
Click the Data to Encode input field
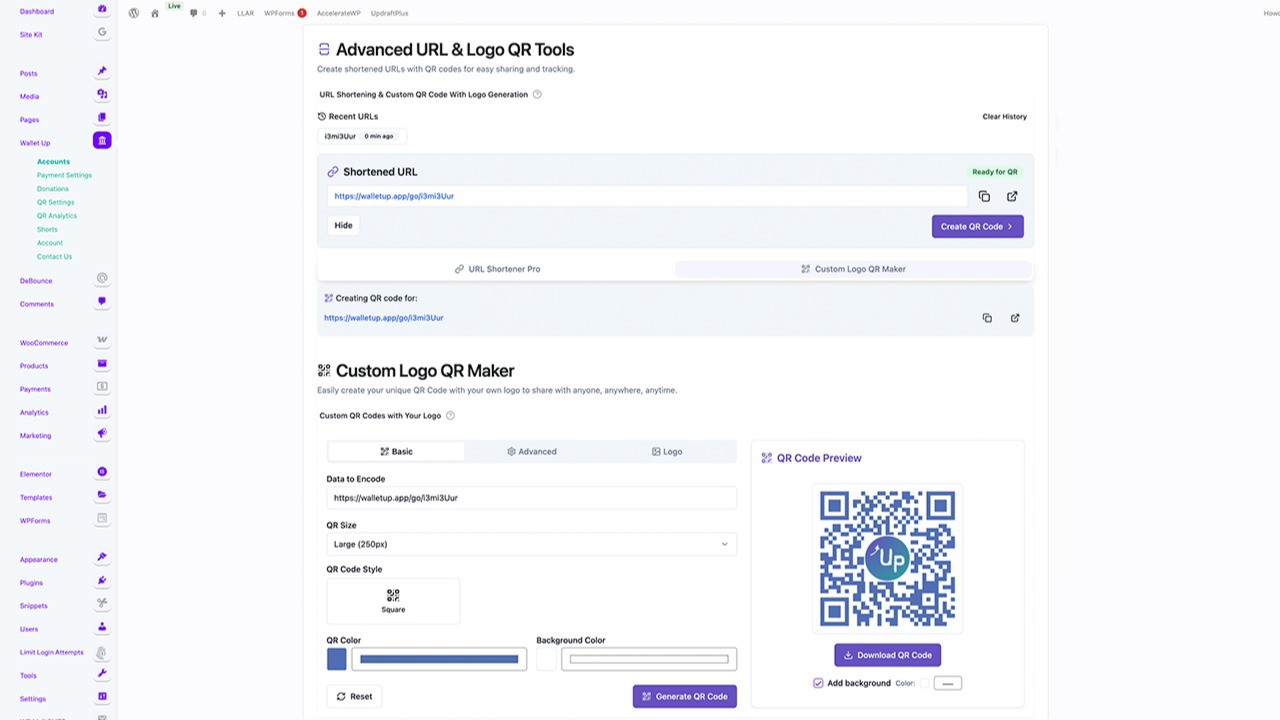[531, 498]
